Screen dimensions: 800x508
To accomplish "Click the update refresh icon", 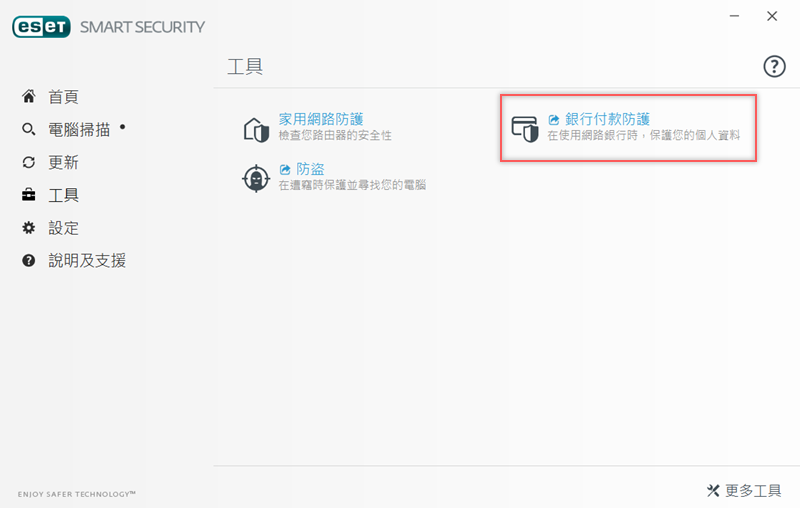I will point(29,163).
